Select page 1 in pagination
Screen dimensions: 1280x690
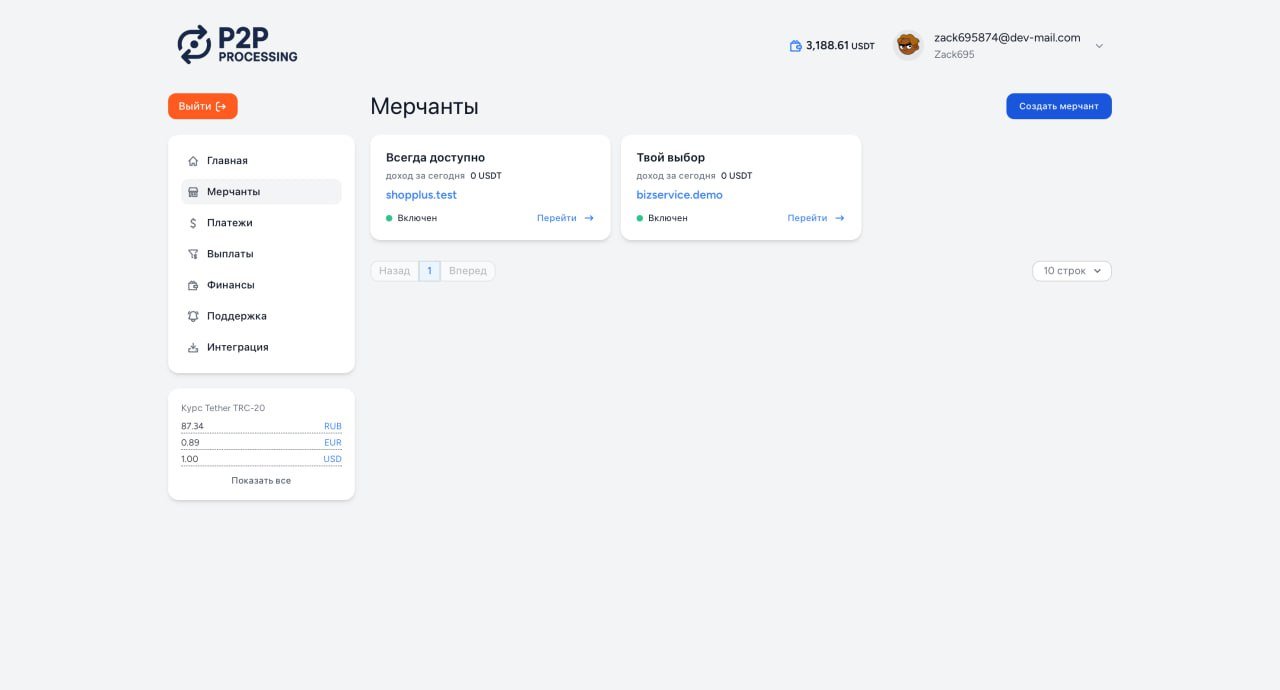pyautogui.click(x=429, y=271)
